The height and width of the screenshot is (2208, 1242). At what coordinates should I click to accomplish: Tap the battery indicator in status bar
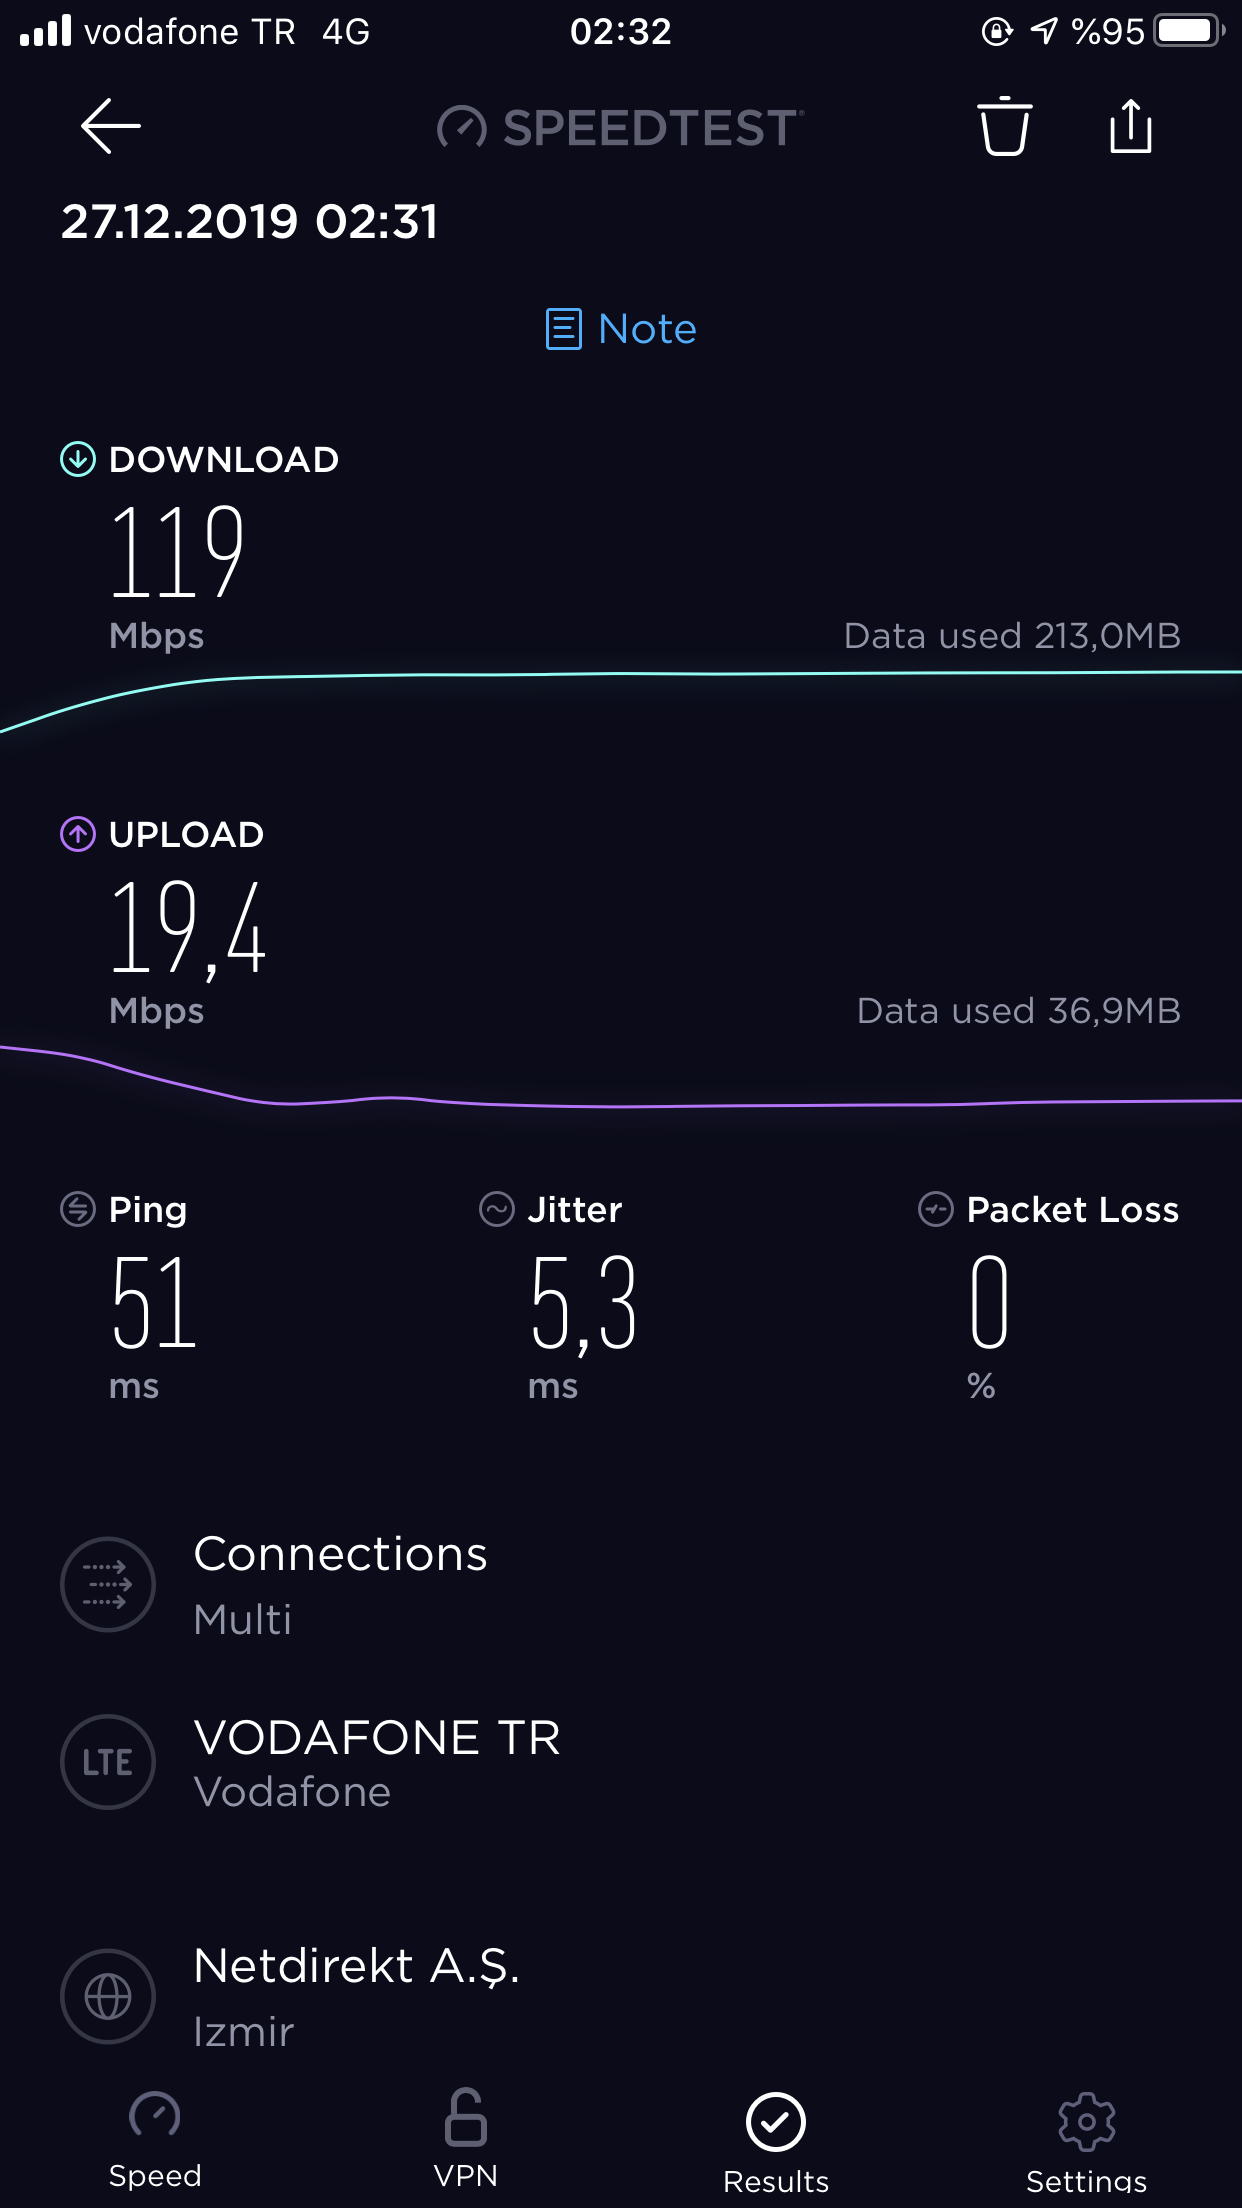(1190, 31)
